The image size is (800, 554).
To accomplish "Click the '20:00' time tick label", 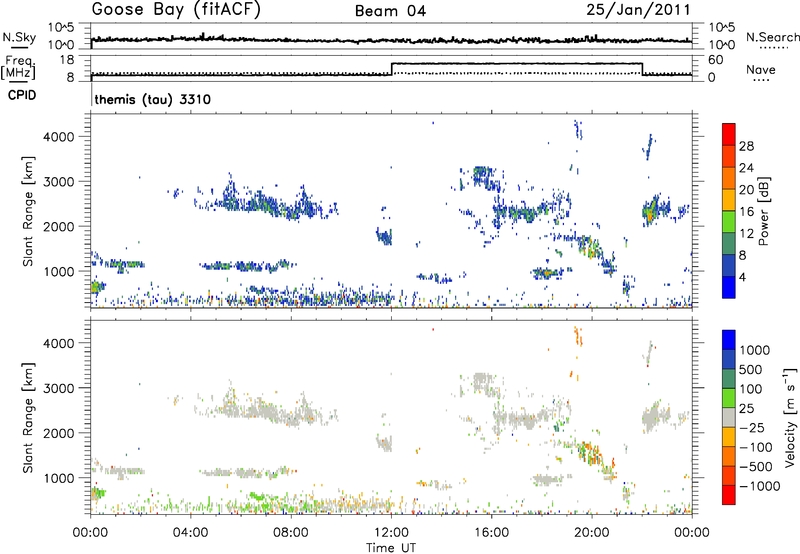I will 591,533.
